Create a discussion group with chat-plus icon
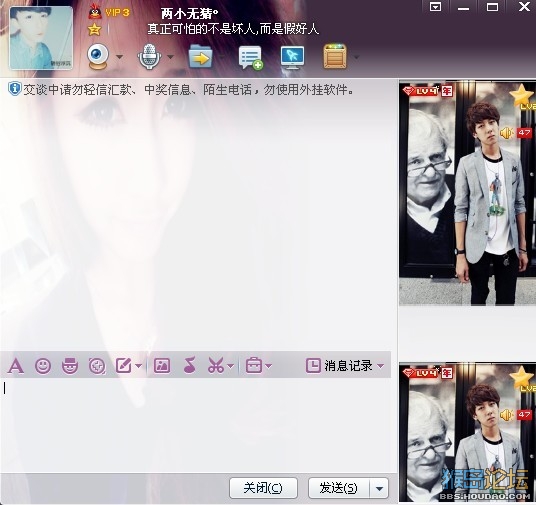This screenshot has width=536, height=505. pos(251,57)
